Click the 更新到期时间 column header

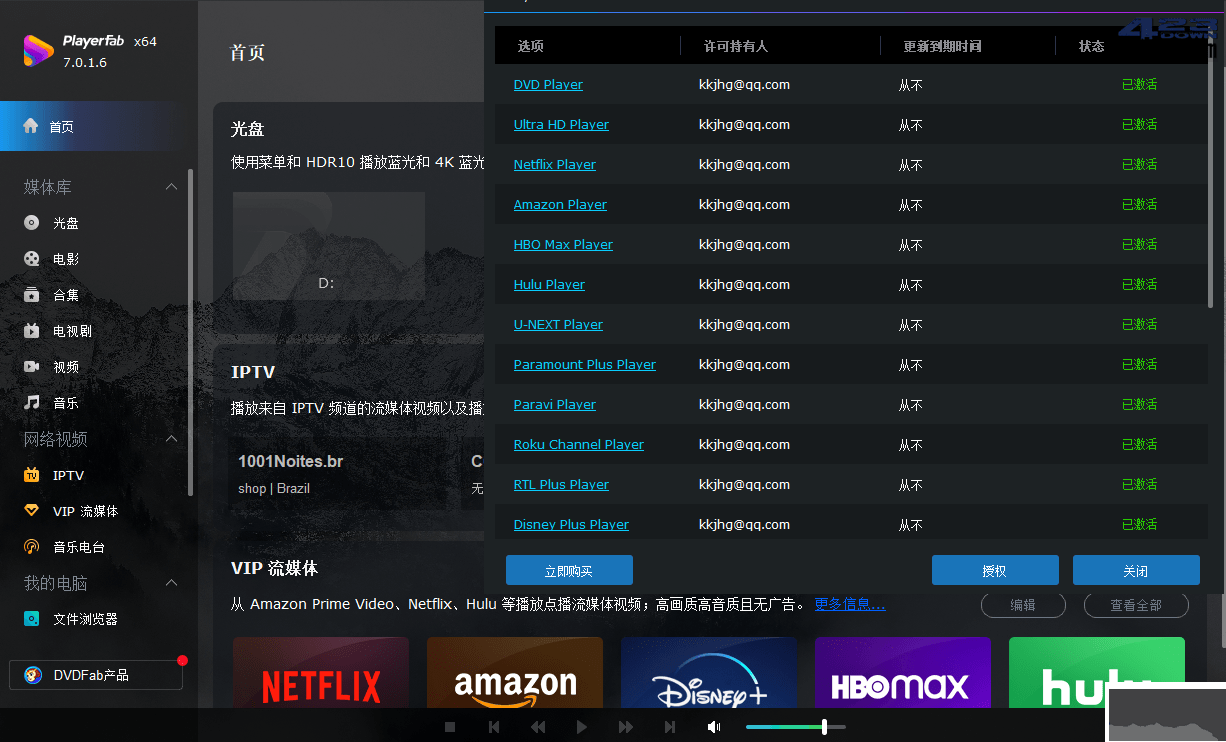(x=942, y=46)
